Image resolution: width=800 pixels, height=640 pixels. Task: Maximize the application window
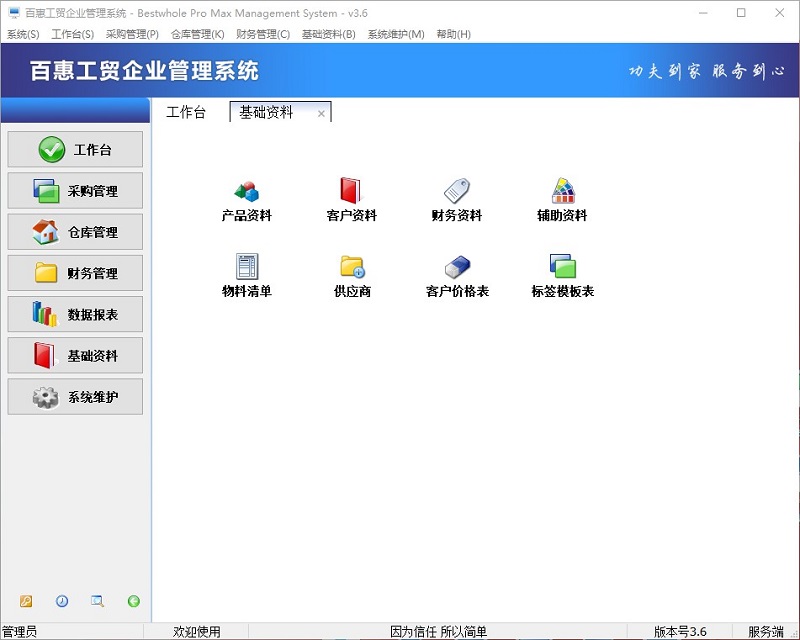click(741, 13)
